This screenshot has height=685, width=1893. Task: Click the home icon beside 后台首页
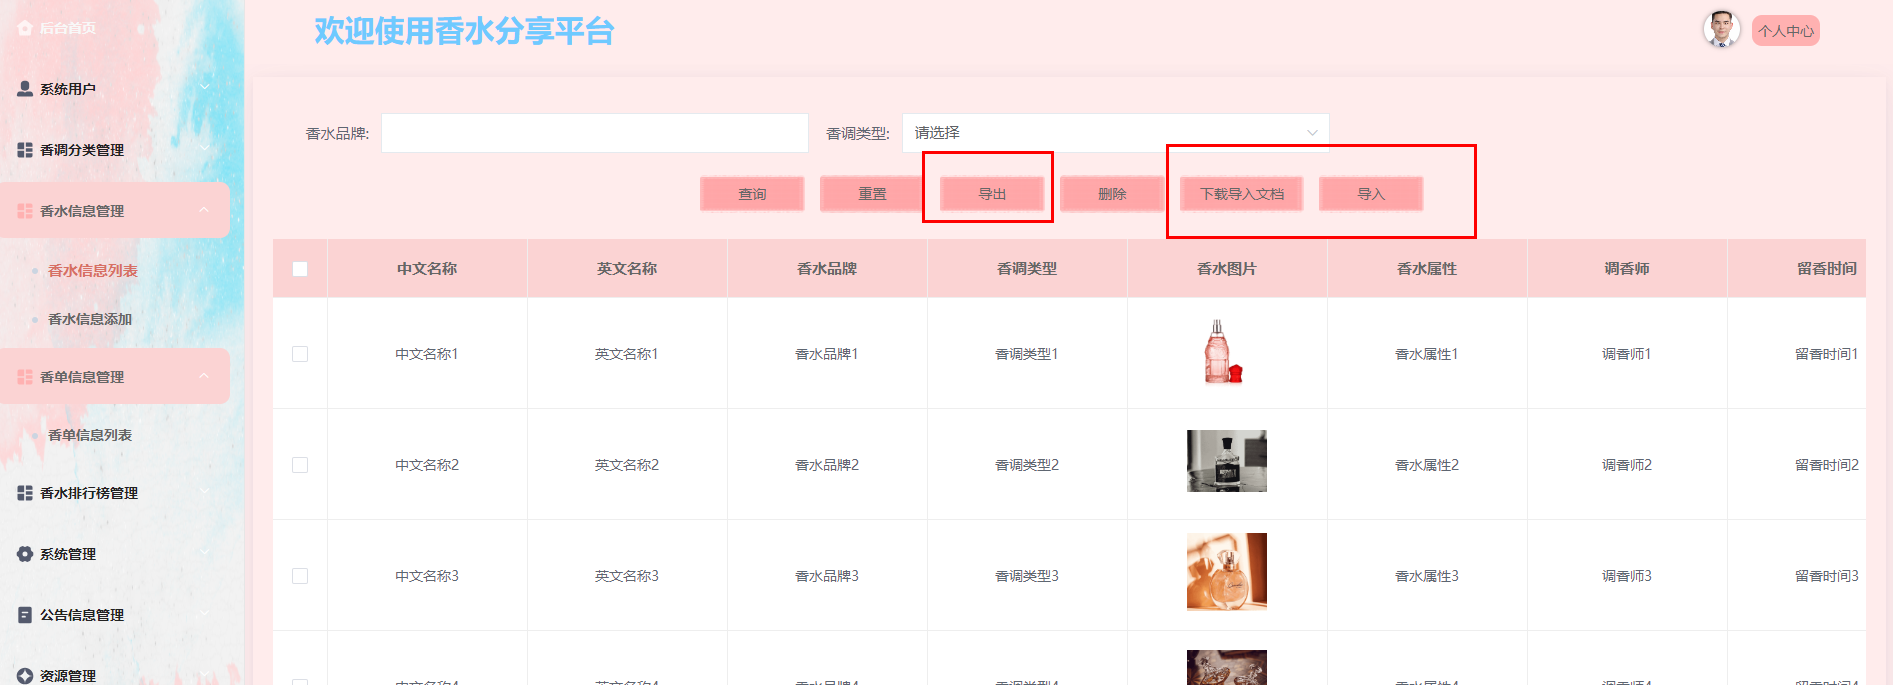click(x=25, y=28)
